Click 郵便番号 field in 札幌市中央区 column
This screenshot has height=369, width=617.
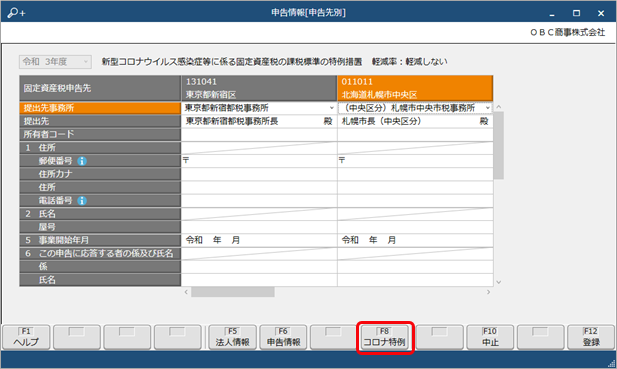click(415, 161)
